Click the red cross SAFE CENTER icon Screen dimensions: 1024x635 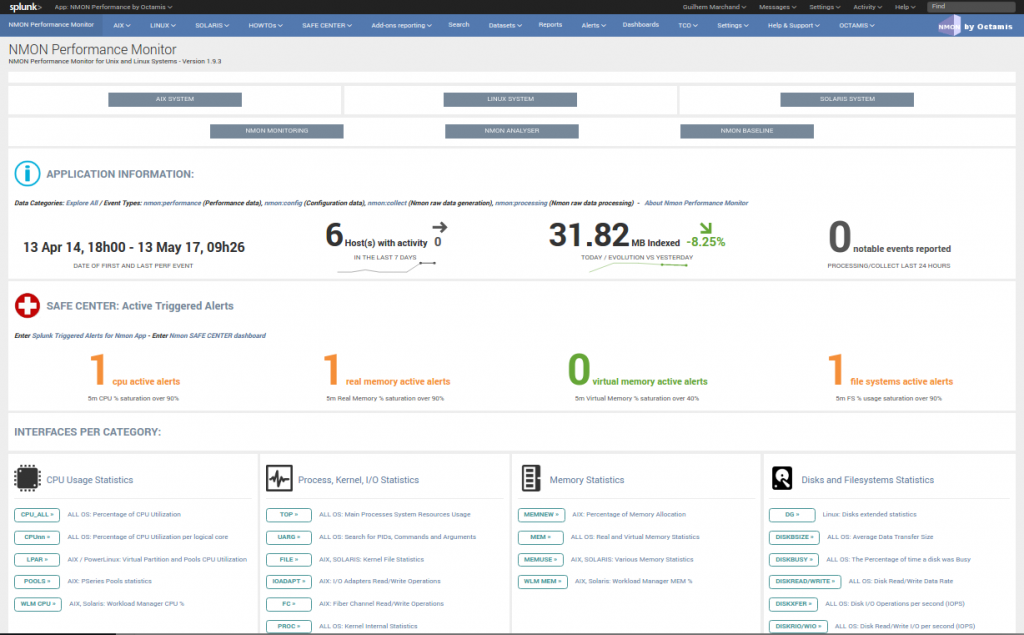coord(27,305)
